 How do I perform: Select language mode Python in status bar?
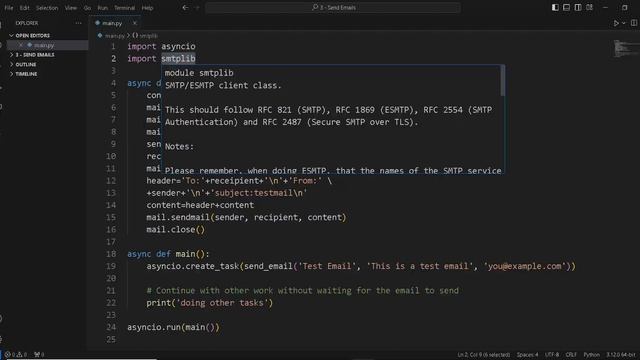coord(591,355)
